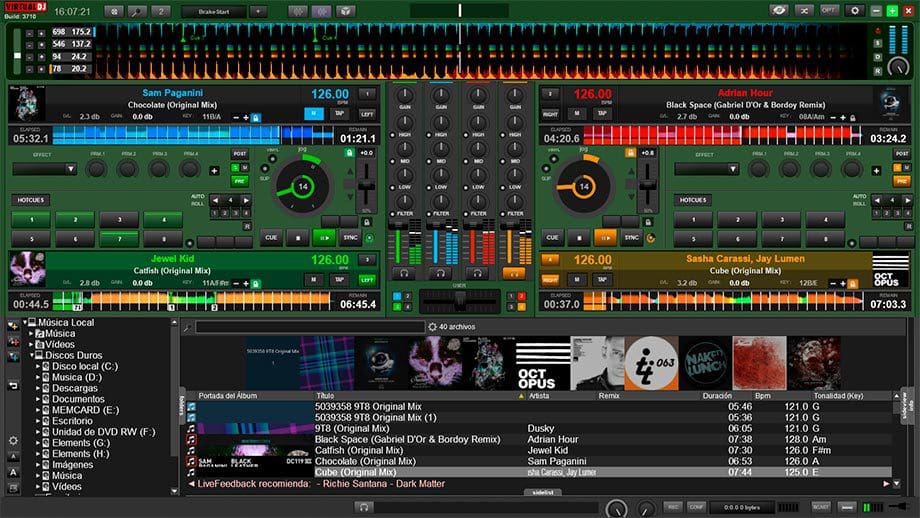Screen dimensions: 920x518
Task: Open the sidelist tab at bottom of browser
Action: [x=543, y=492]
